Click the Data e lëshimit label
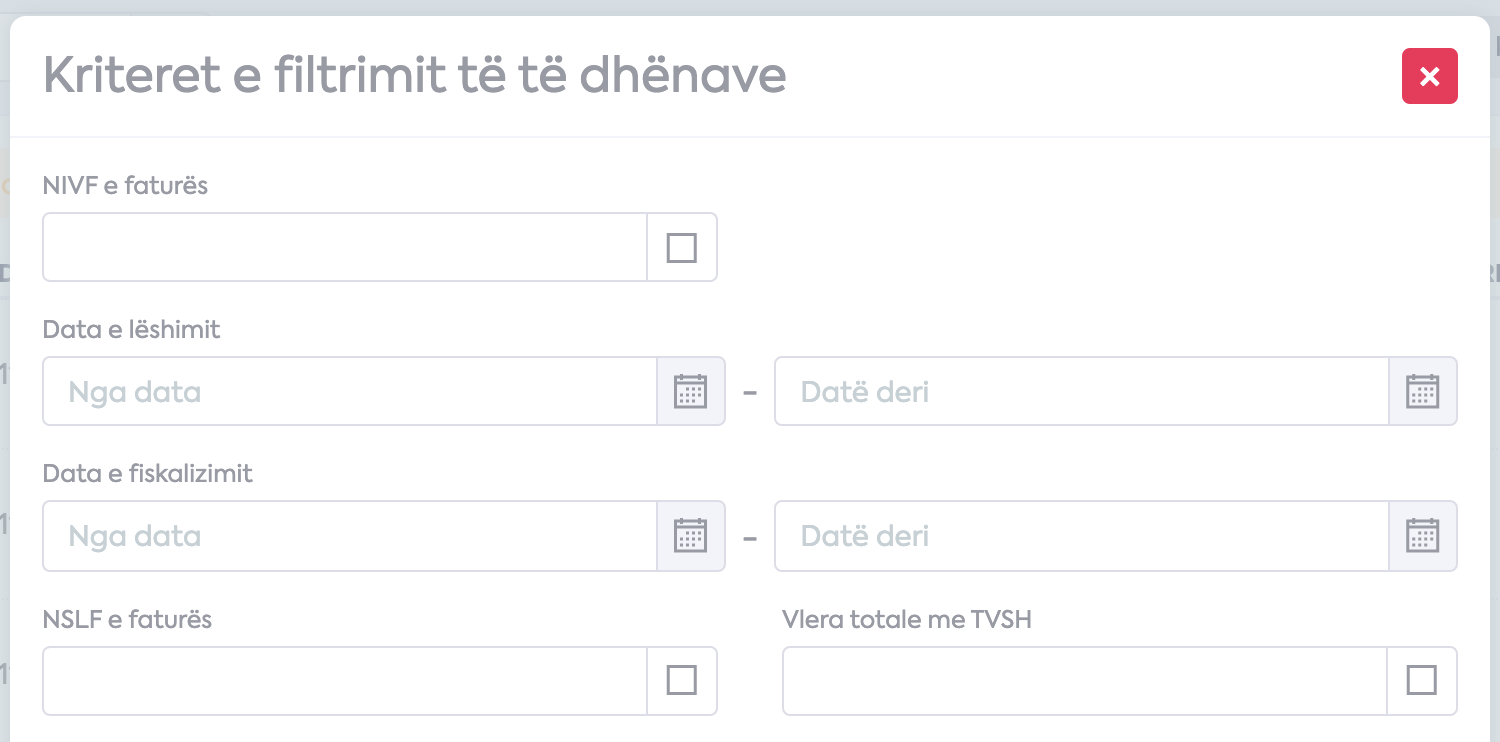 tap(132, 329)
